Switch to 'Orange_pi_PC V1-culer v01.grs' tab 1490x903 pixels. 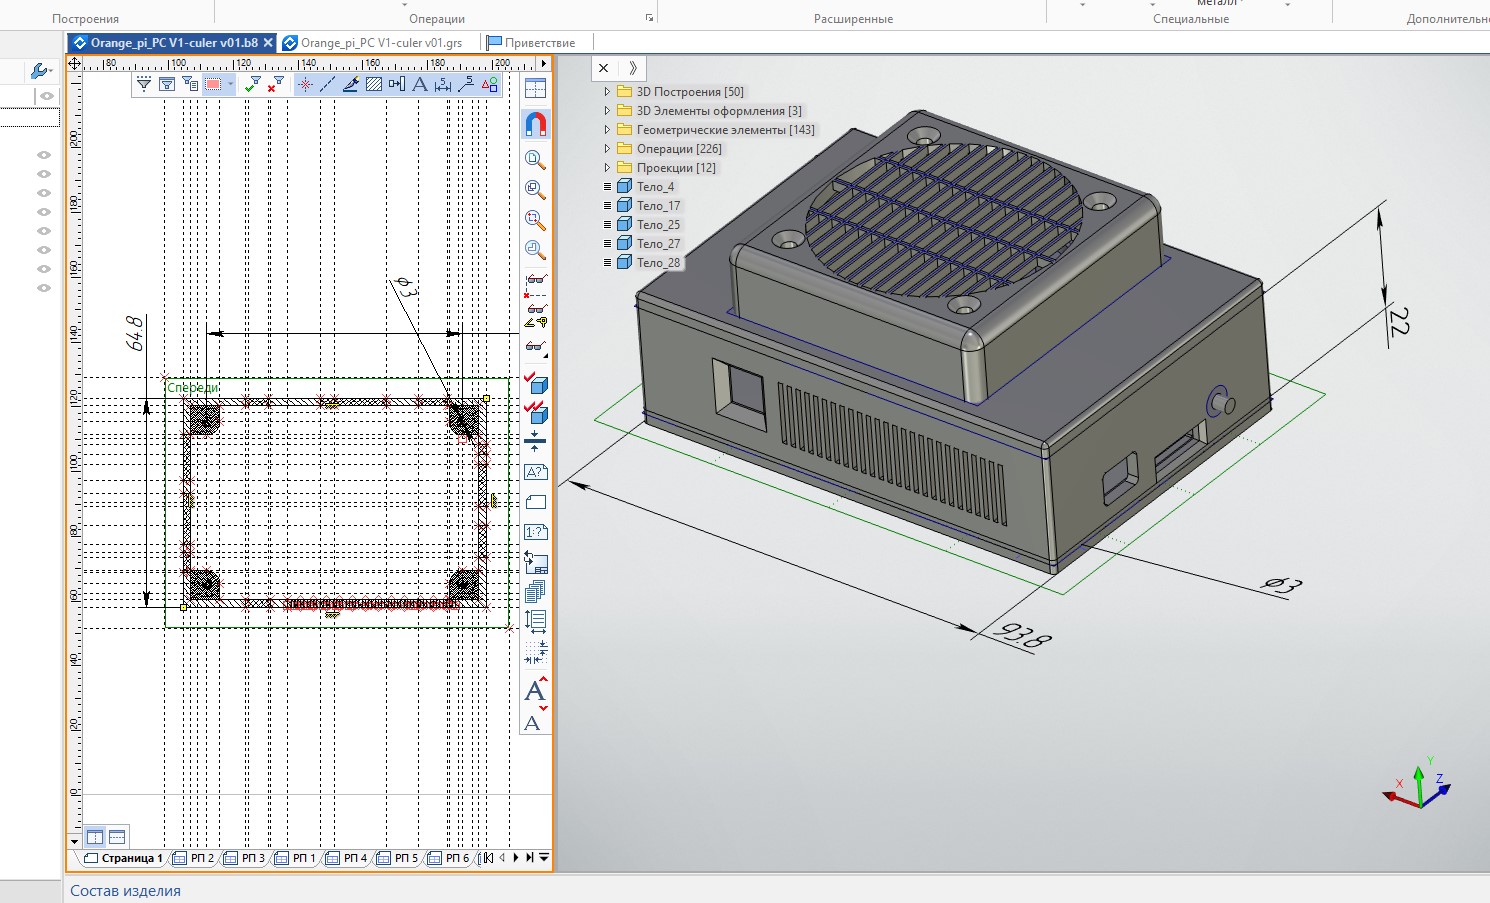tap(381, 43)
